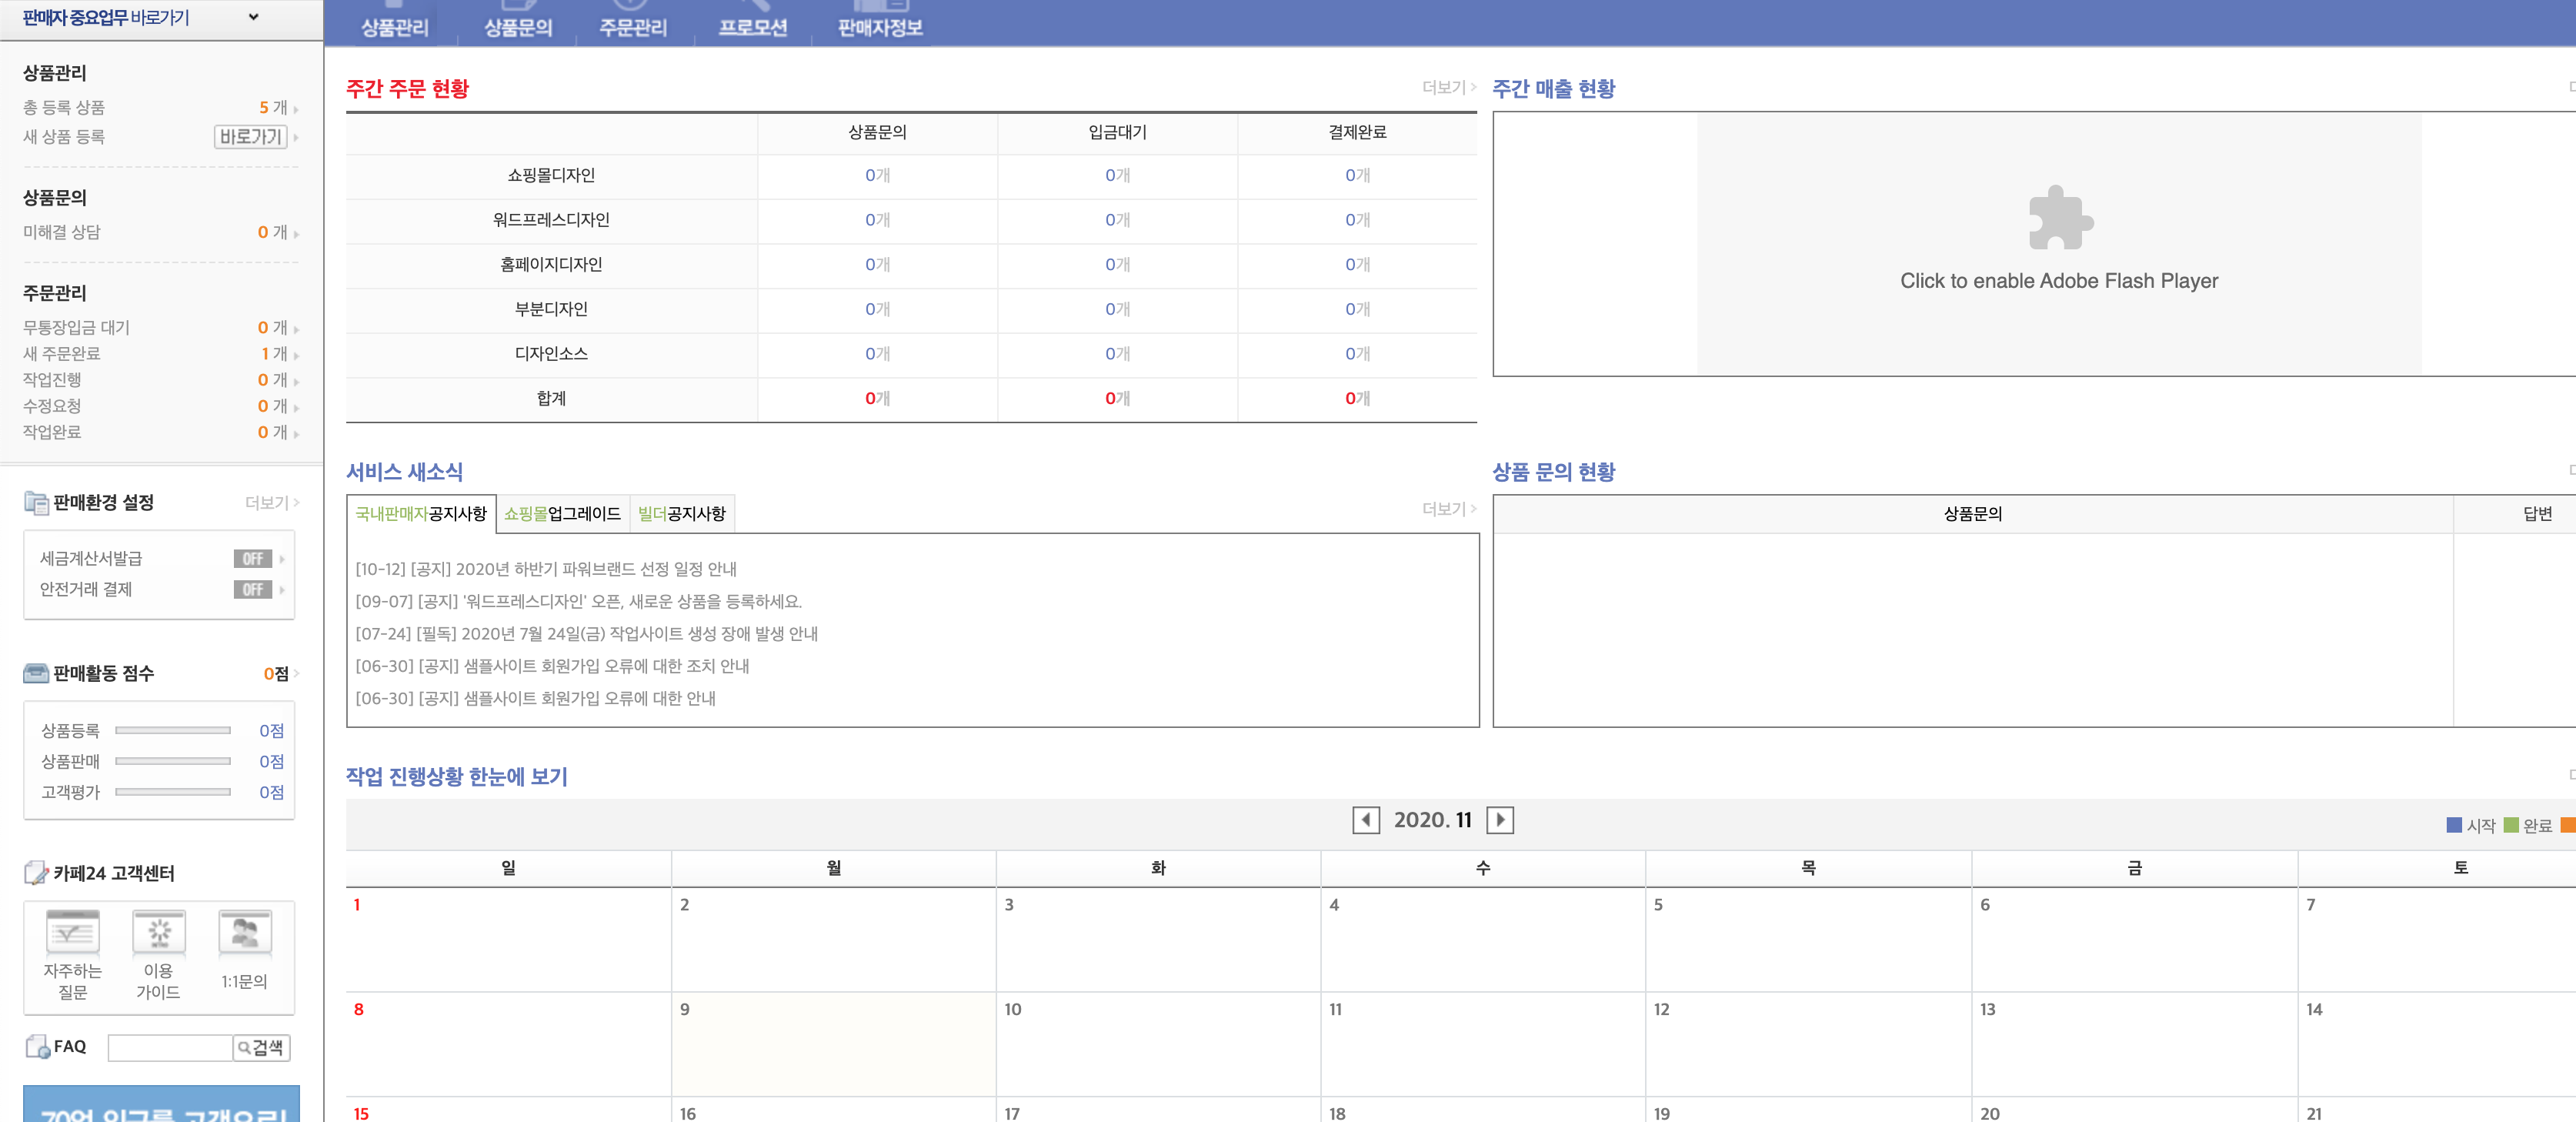The height and width of the screenshot is (1122, 2576).
Task: Open the 워드프레스디자인 오픈 notice link
Action: [x=578, y=601]
